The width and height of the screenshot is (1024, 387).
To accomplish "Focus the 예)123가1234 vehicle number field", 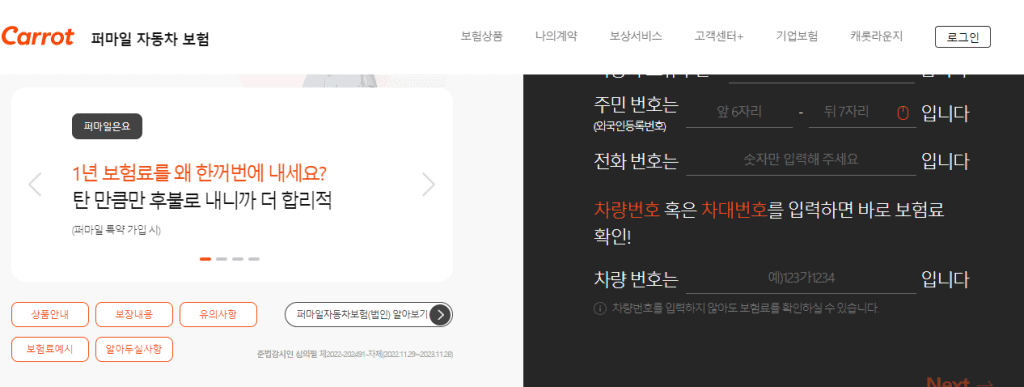I will coord(801,279).
